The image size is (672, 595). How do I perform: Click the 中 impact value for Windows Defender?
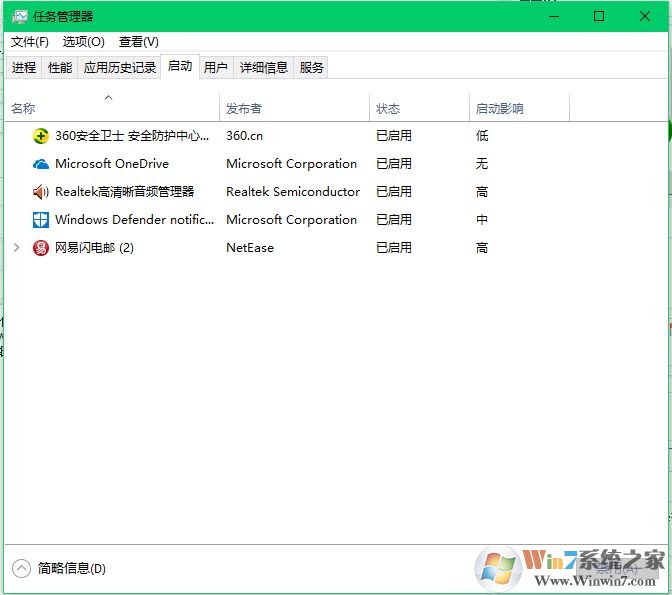point(482,220)
